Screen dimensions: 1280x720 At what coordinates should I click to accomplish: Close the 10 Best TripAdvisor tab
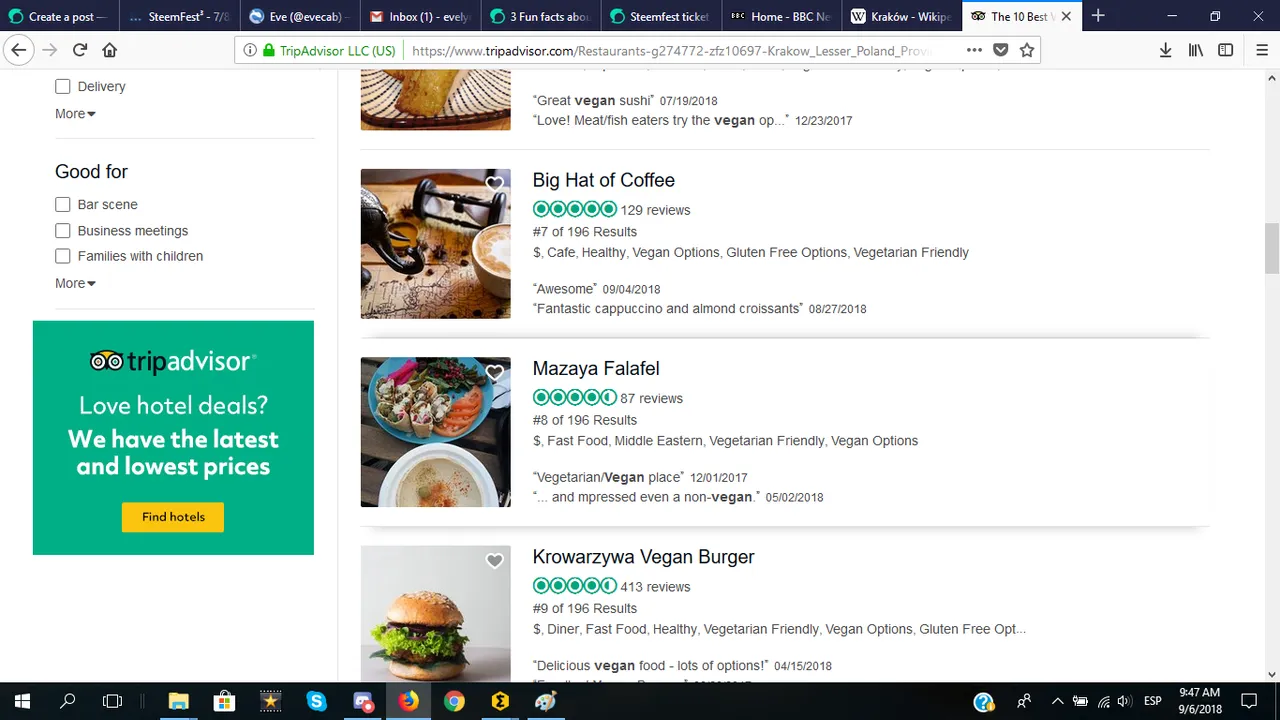click(x=1066, y=16)
